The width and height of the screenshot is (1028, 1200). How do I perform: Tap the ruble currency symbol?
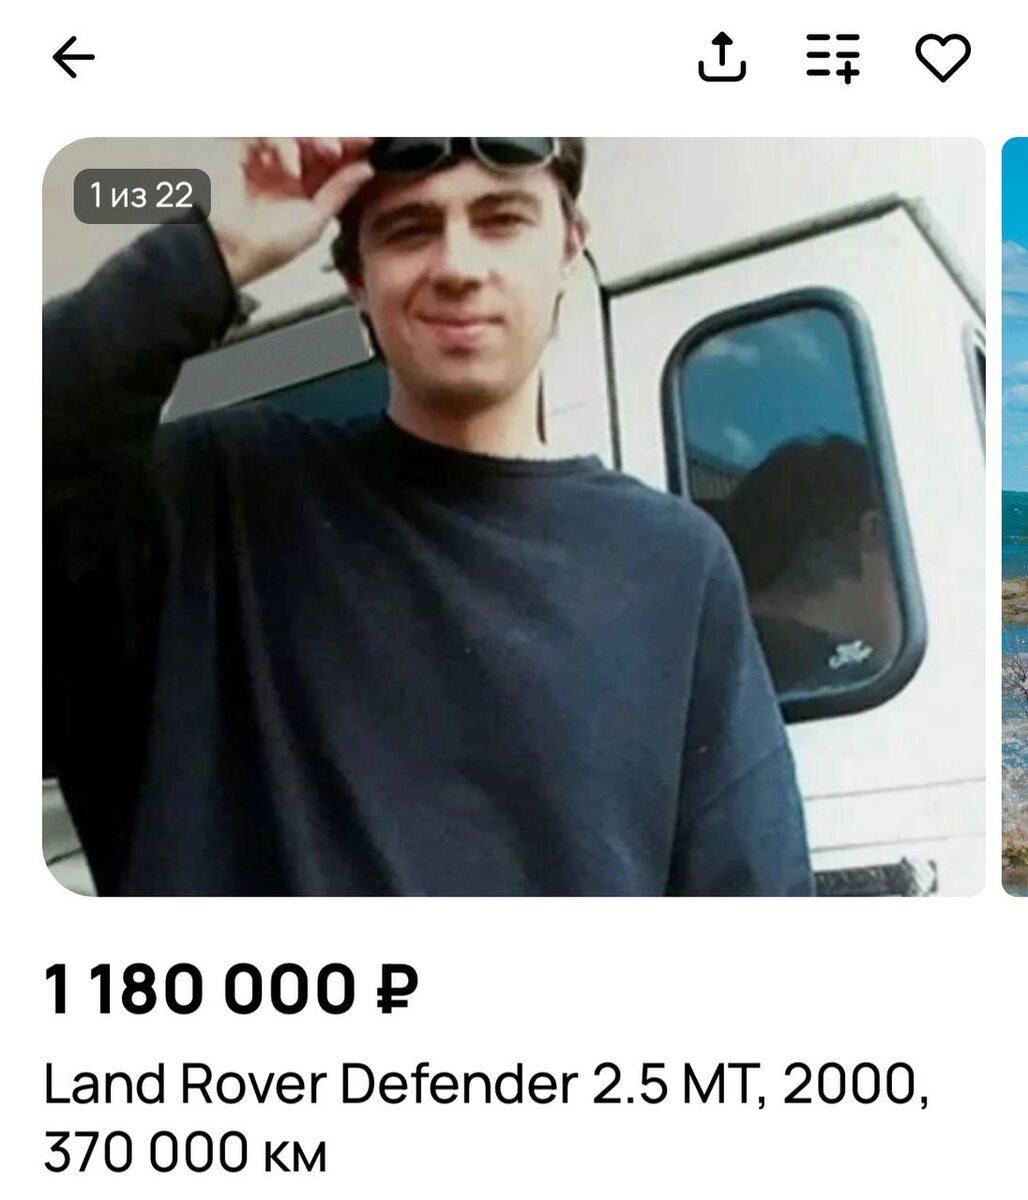click(397, 990)
